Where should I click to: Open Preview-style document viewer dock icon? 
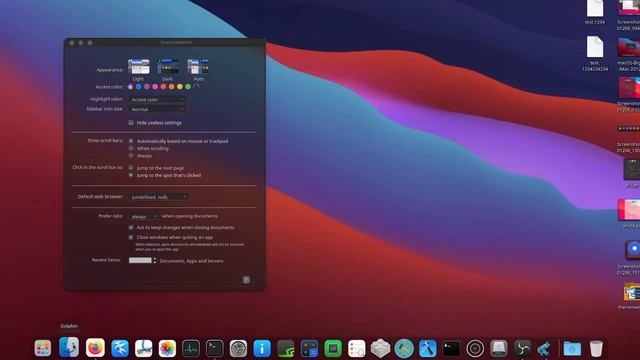point(144,348)
